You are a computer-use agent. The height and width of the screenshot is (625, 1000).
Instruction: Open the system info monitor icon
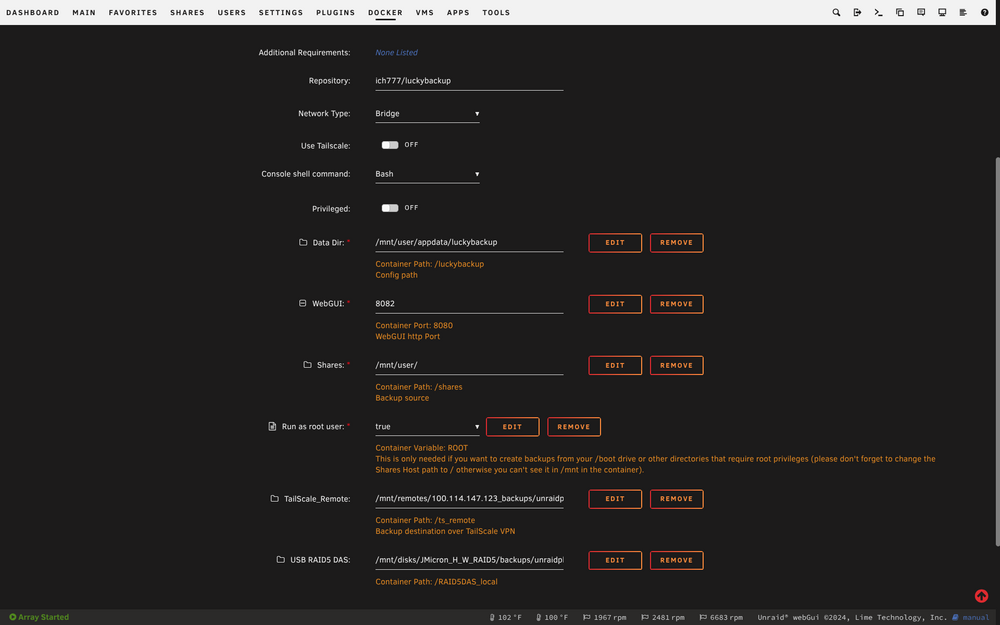(942, 12)
